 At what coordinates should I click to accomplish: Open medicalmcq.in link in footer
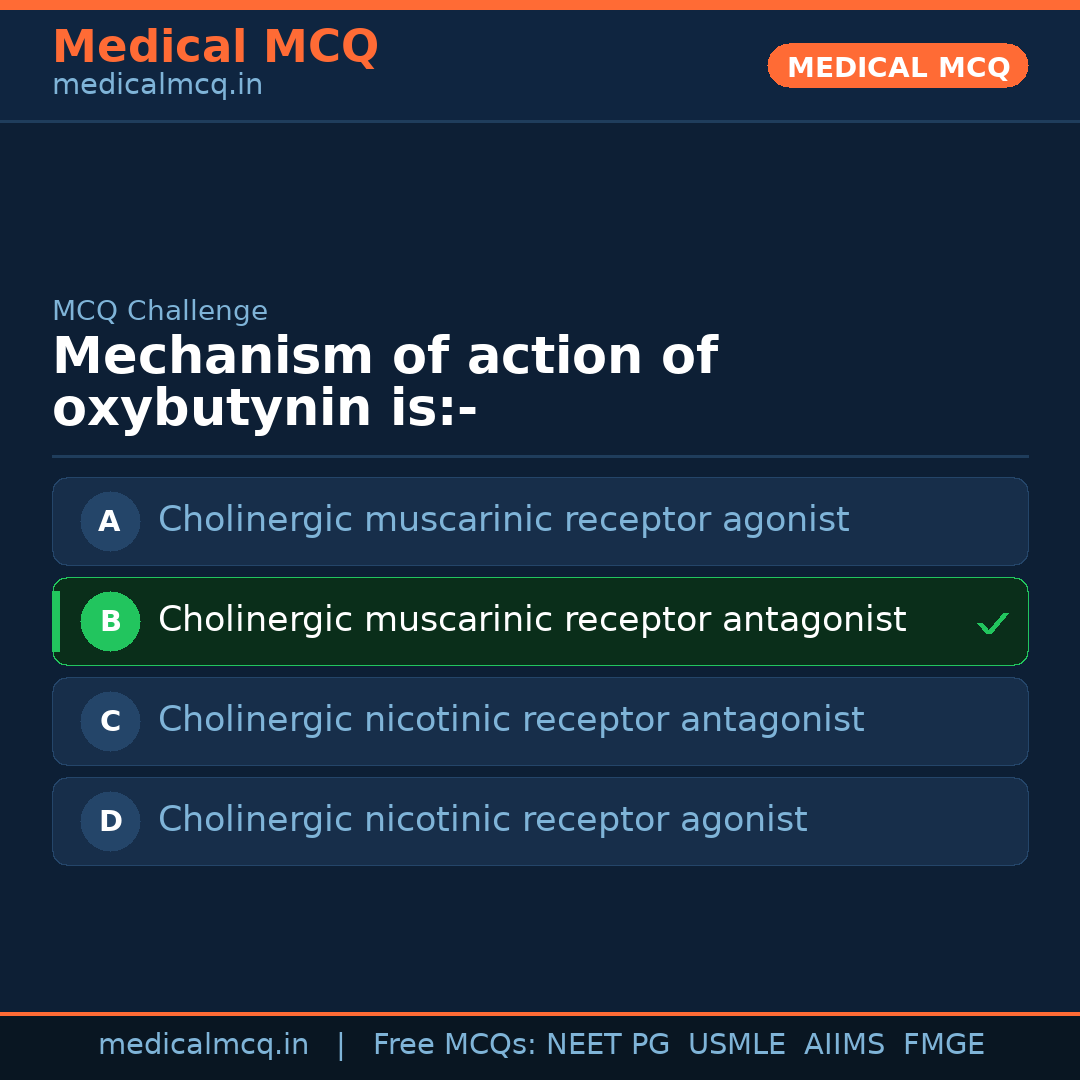203,1045
